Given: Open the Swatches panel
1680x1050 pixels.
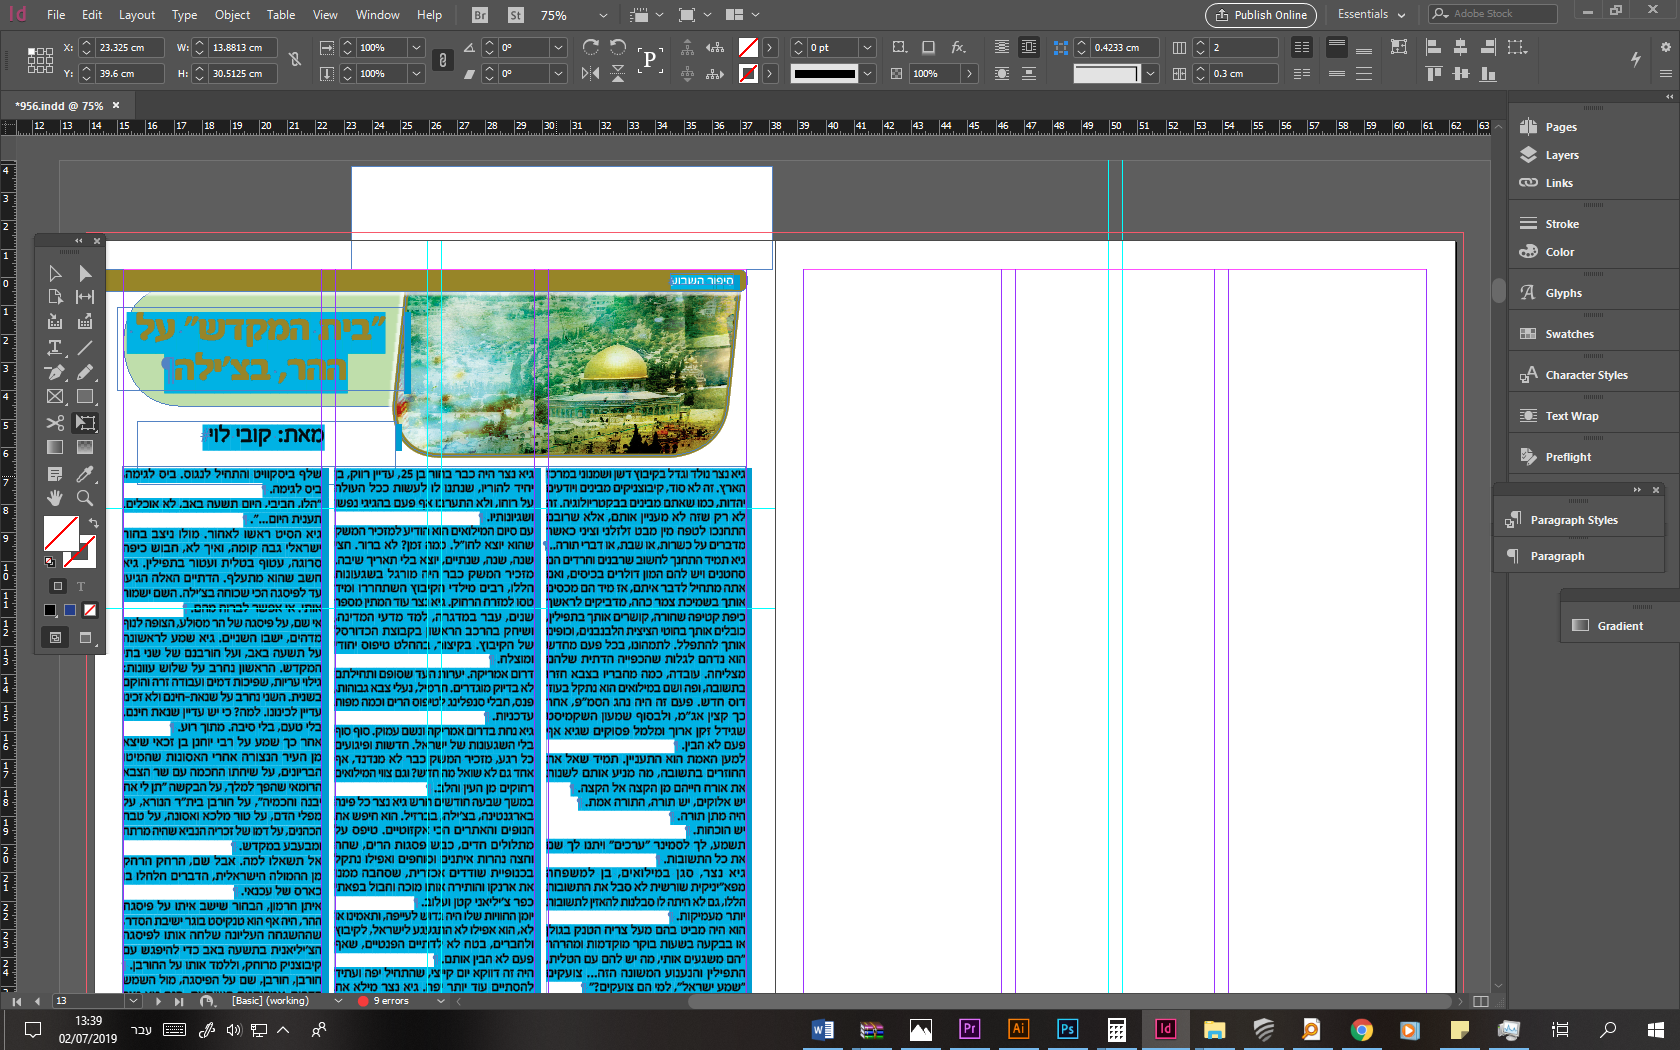Looking at the screenshot, I should point(1568,333).
